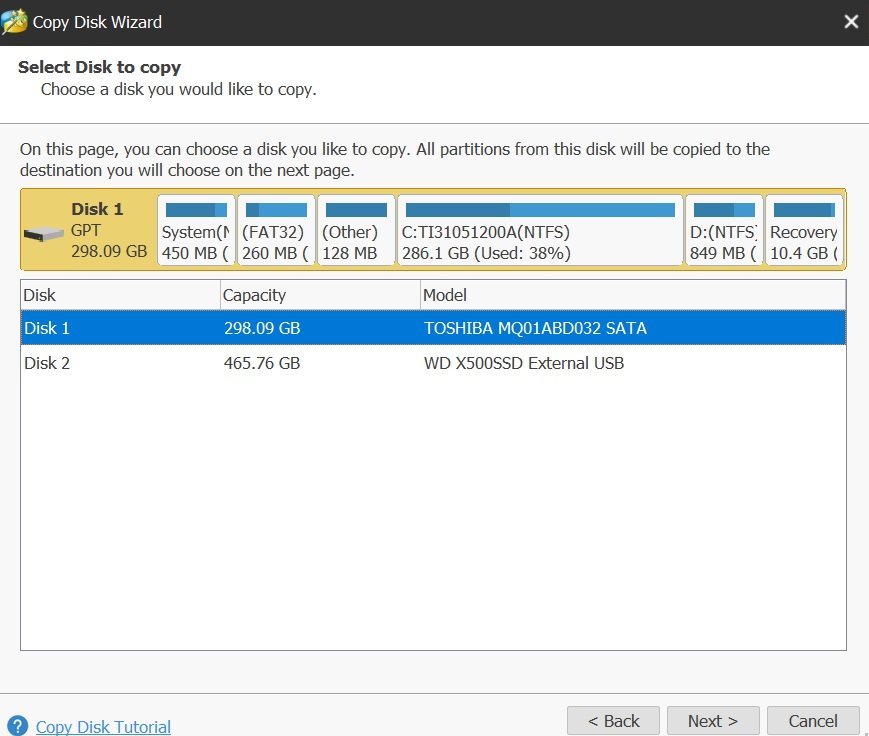Click the C: partition usage bar
This screenshot has height=736, width=869.
[x=540, y=210]
